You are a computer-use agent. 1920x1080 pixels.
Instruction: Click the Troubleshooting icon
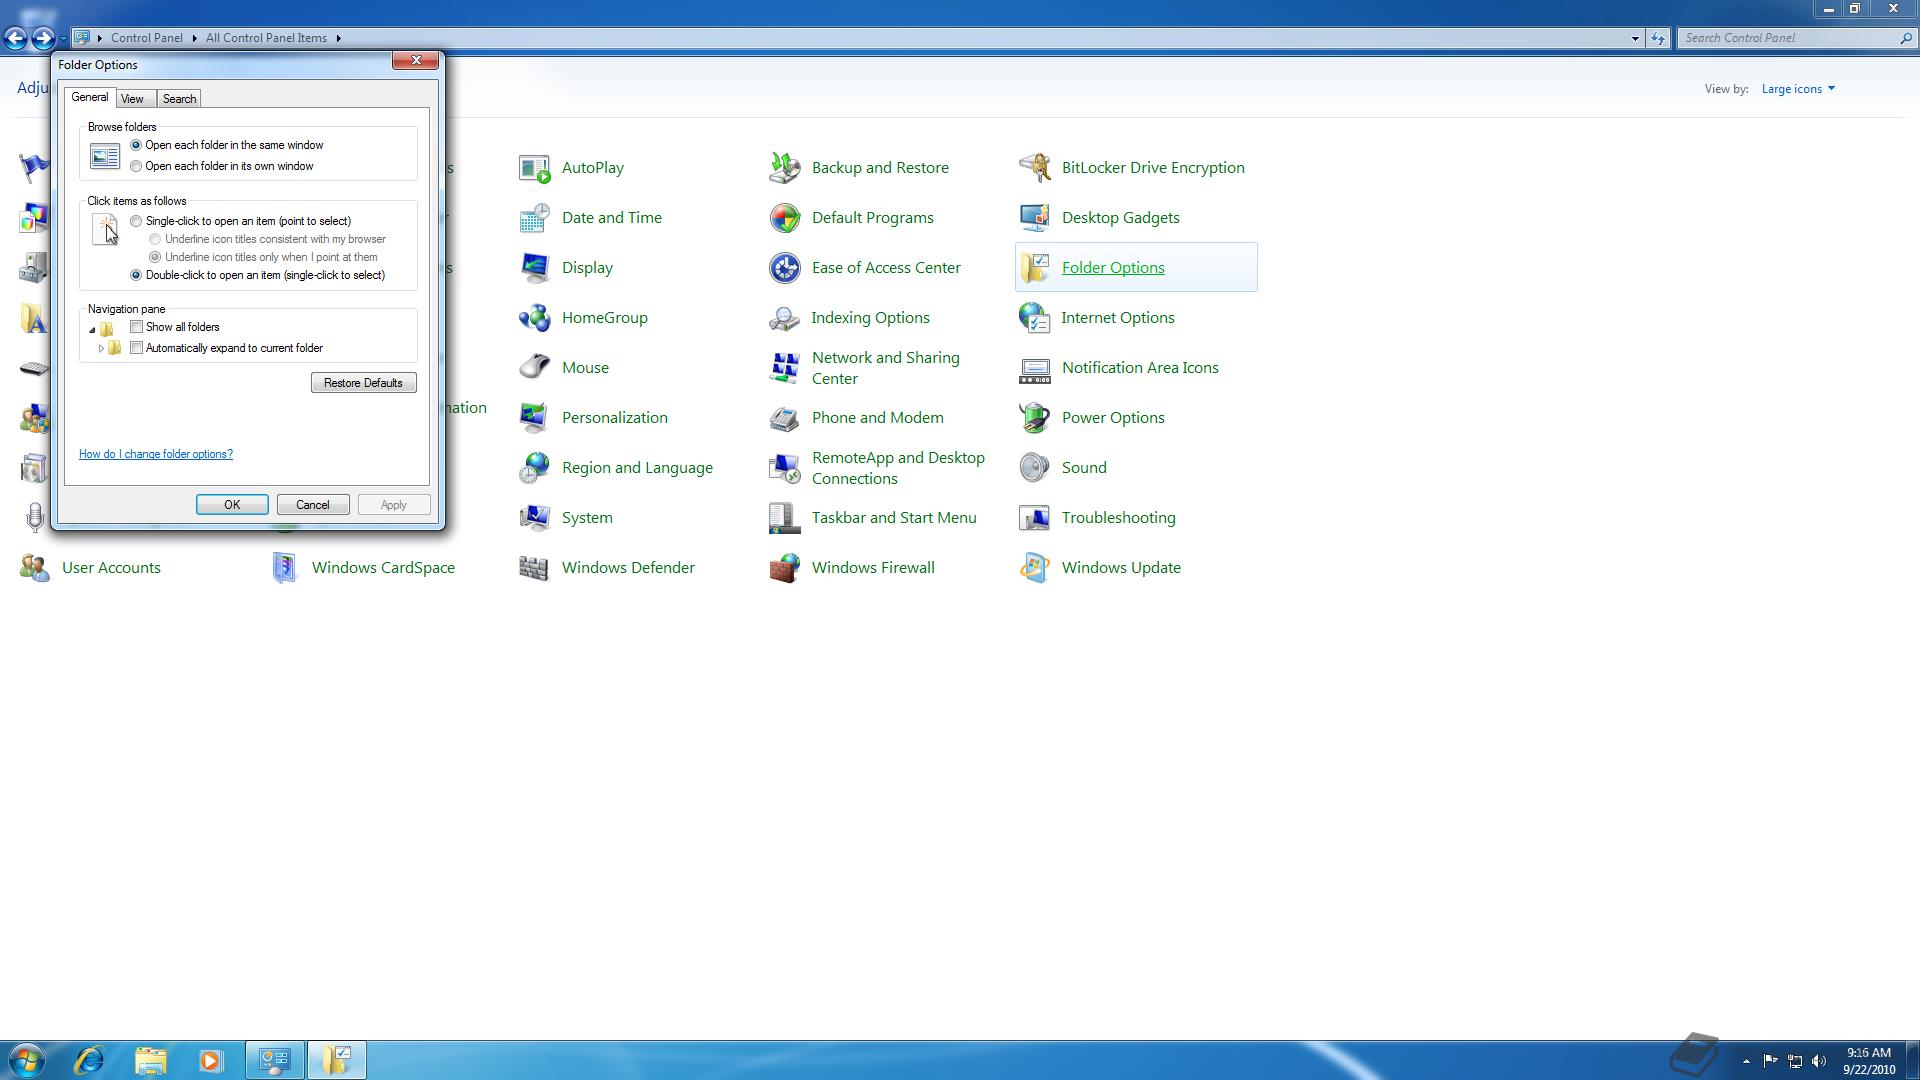[x=1035, y=518]
